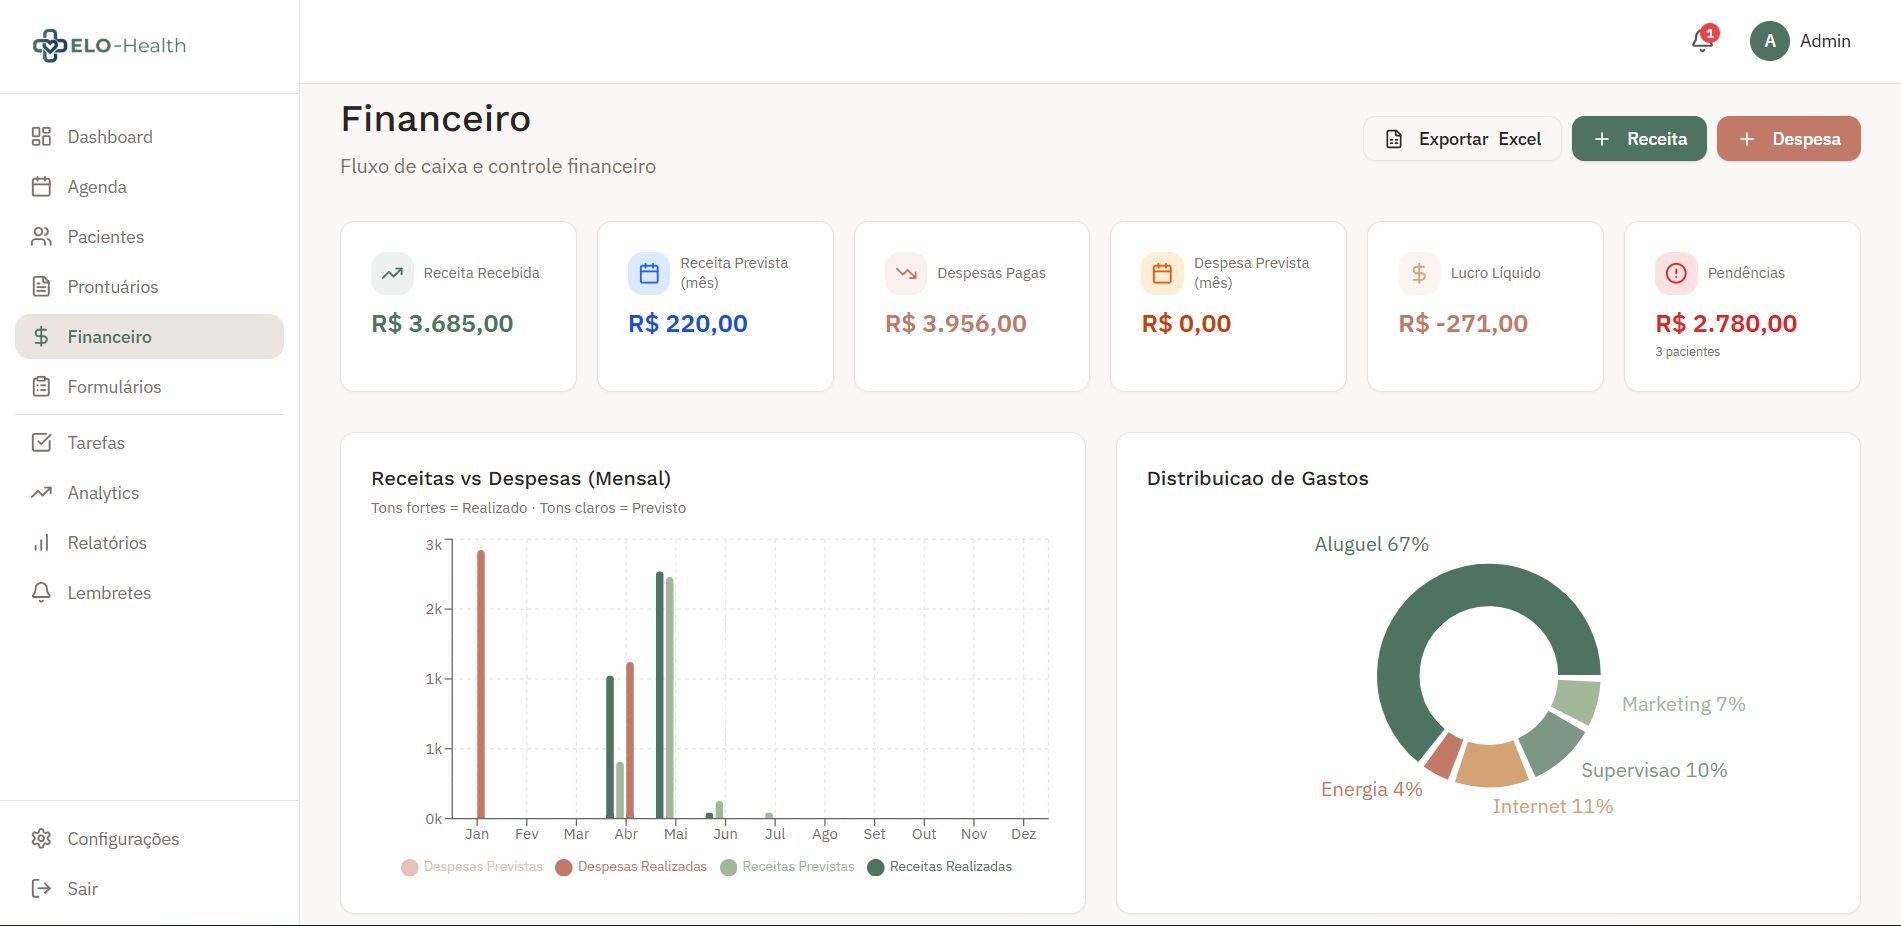Click the dark green May revenue bar

tap(660, 695)
